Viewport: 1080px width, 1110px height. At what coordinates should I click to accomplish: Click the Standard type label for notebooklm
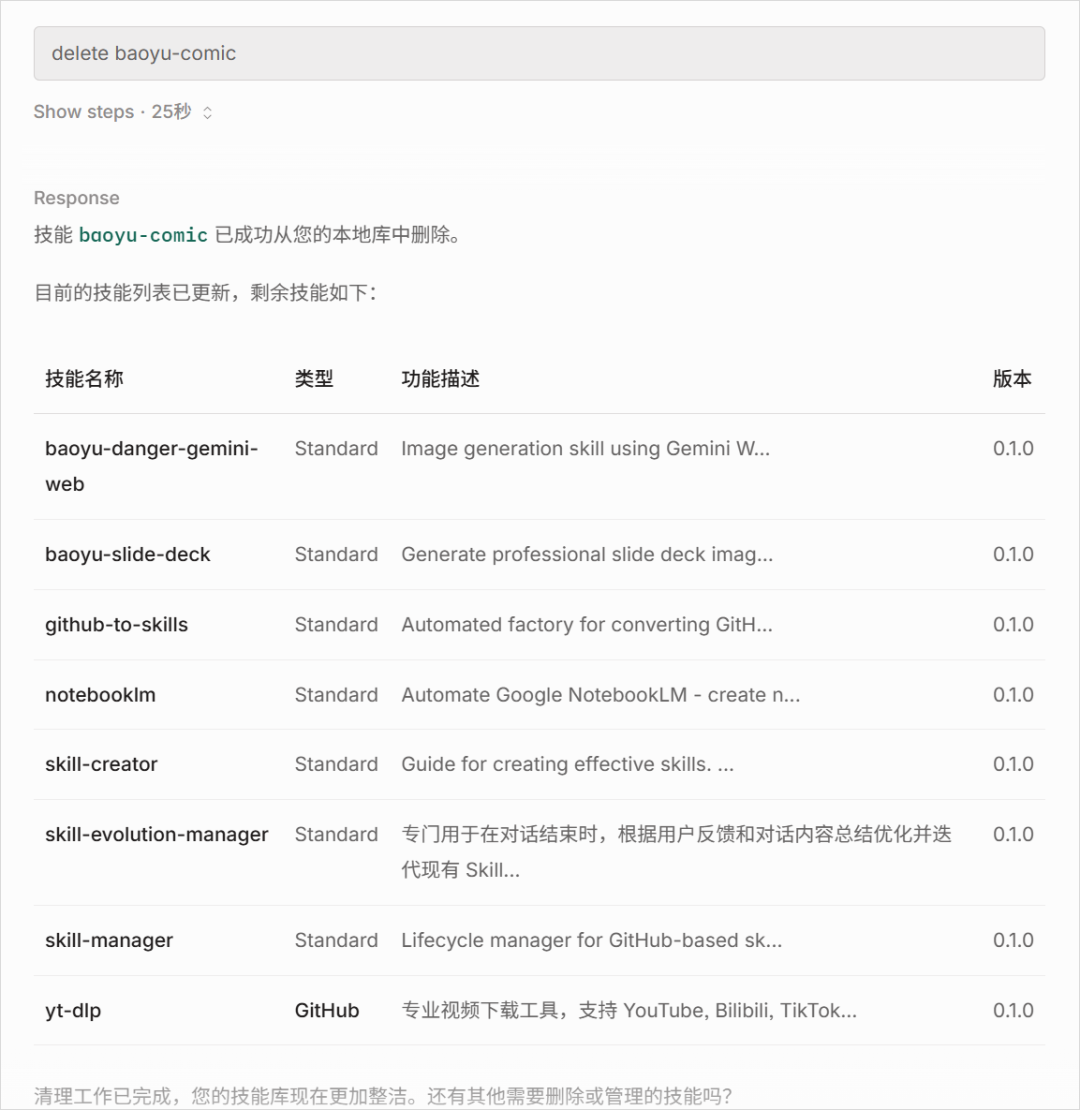click(336, 694)
